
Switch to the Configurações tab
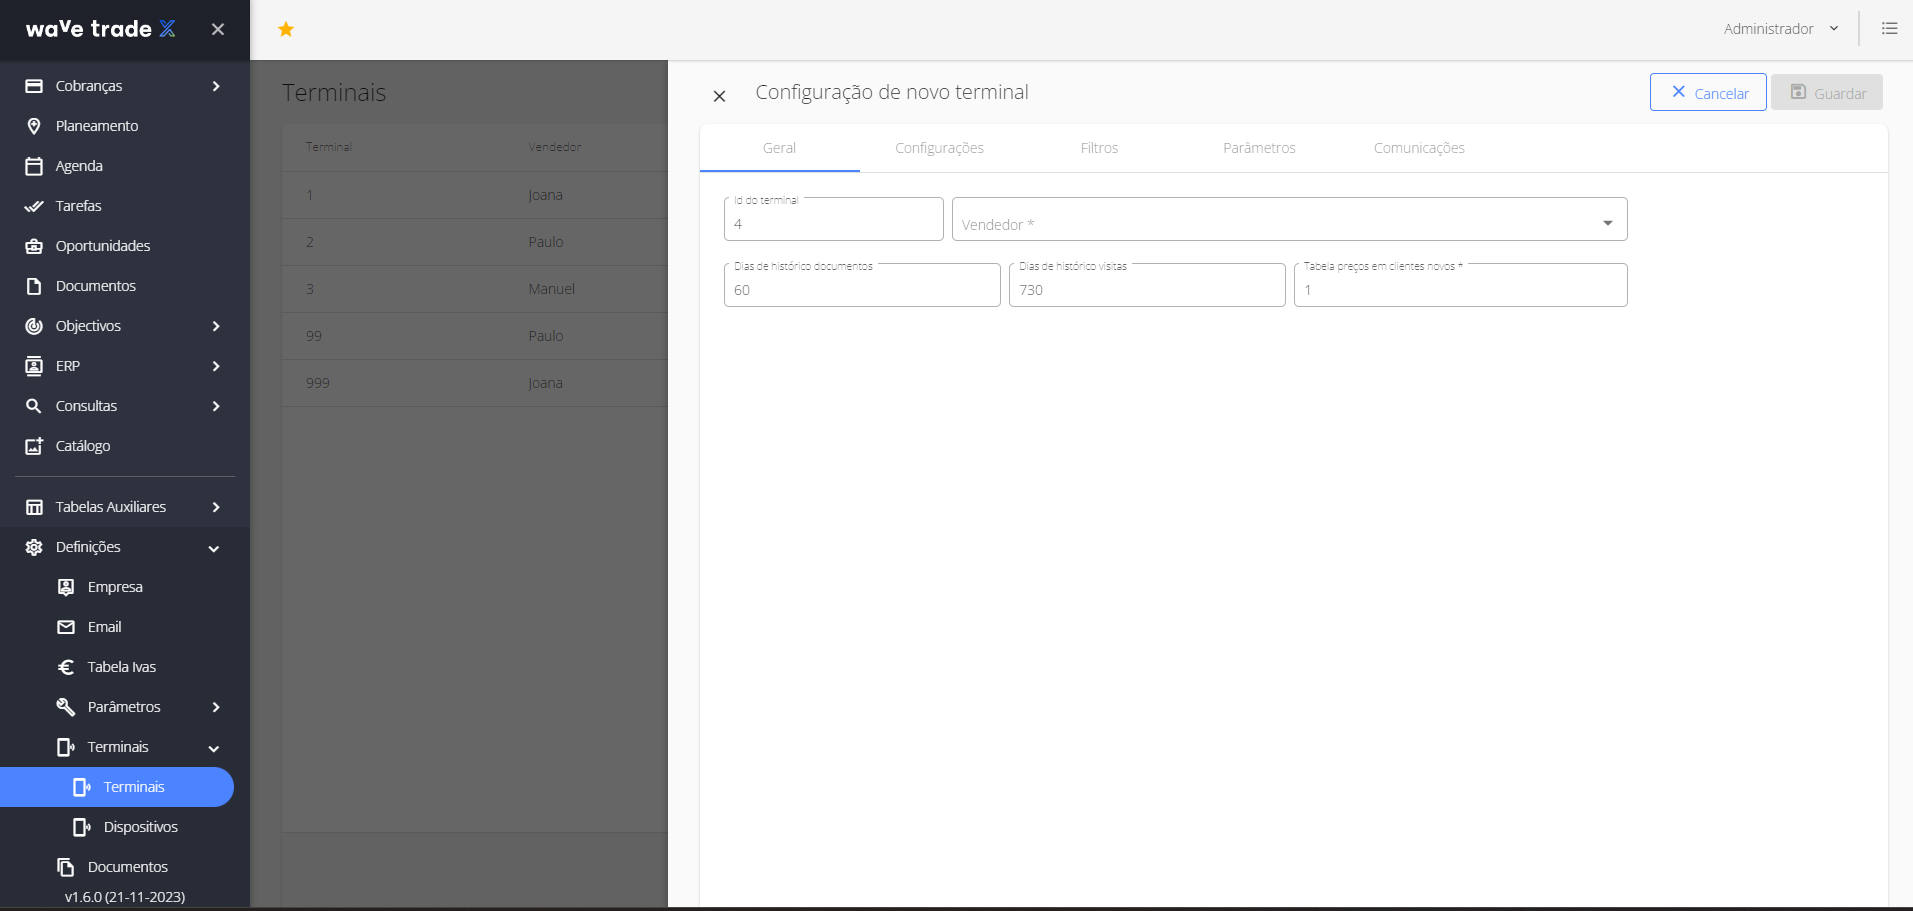[939, 148]
